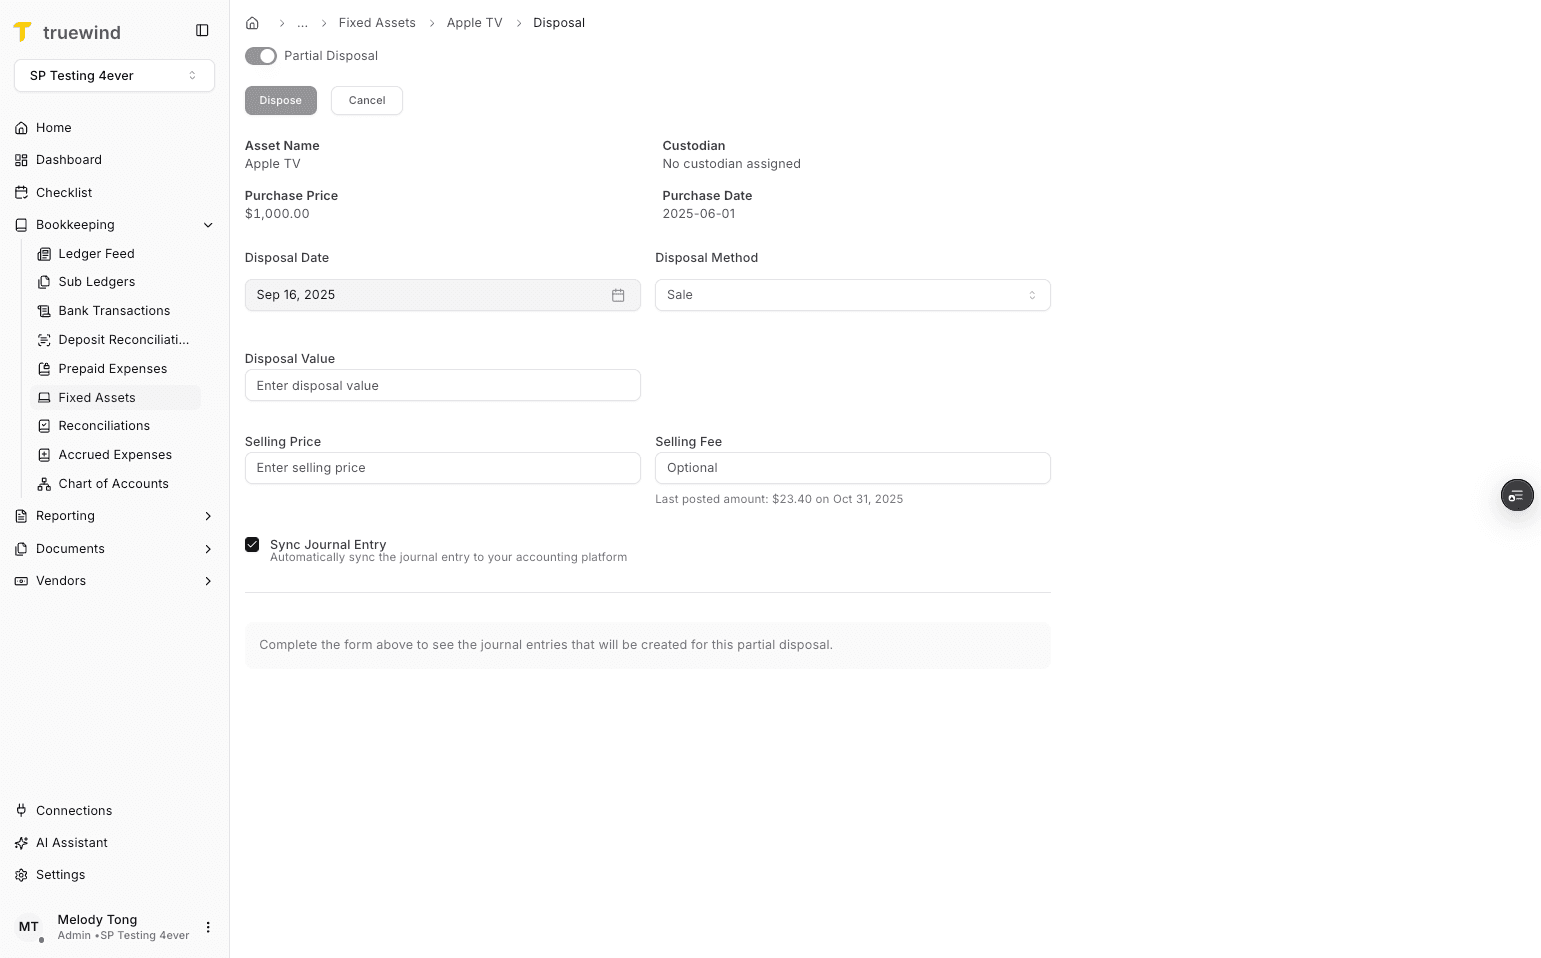The image size is (1541, 958).
Task: Navigate to Dashboard in the sidebar
Action: tap(69, 159)
